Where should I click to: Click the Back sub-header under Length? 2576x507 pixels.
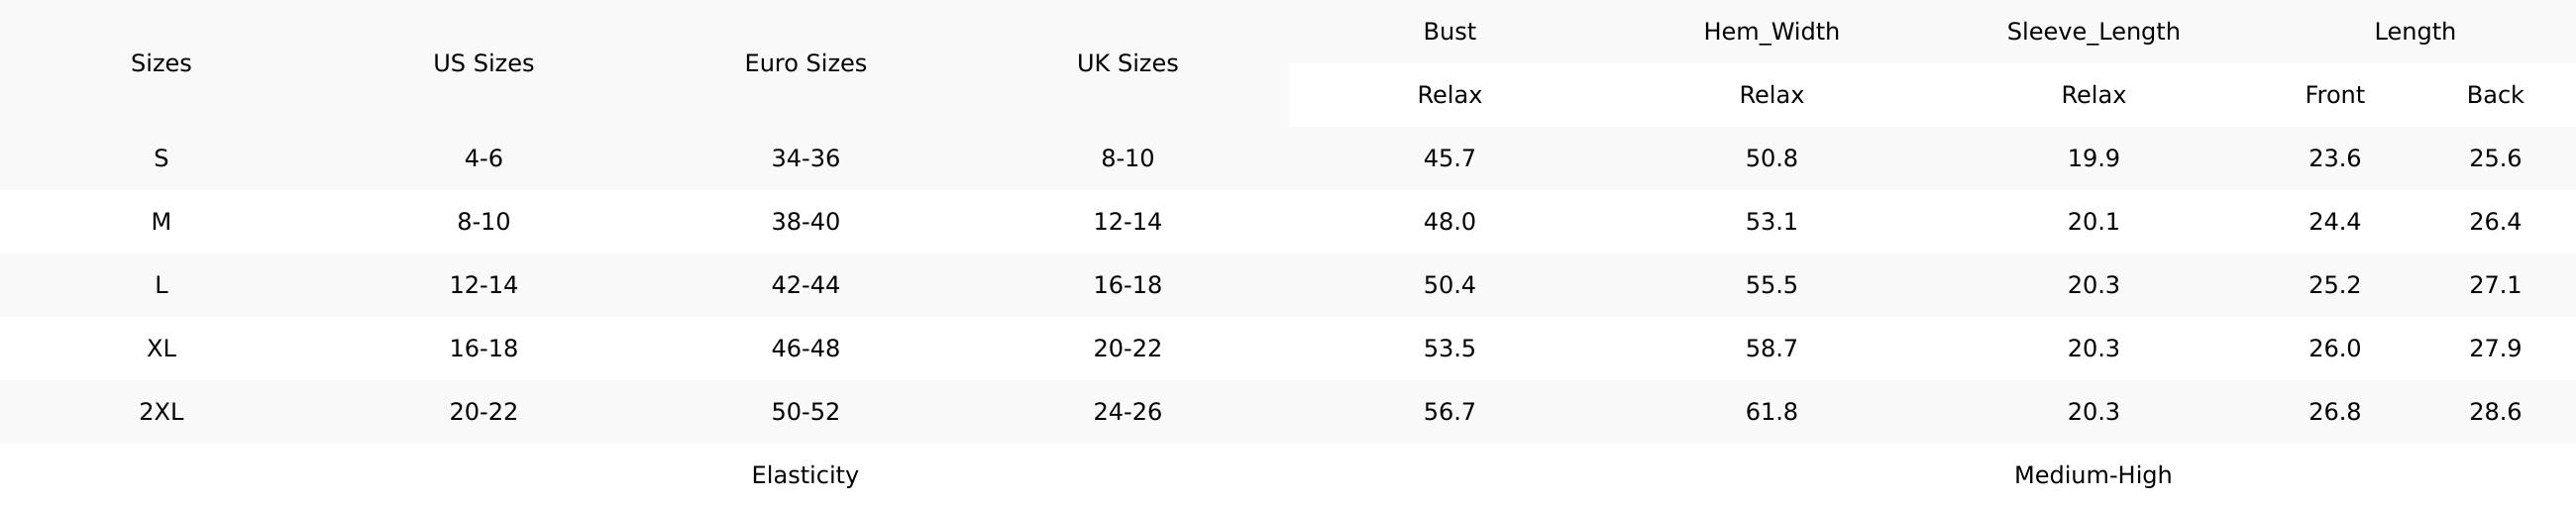tap(2495, 95)
